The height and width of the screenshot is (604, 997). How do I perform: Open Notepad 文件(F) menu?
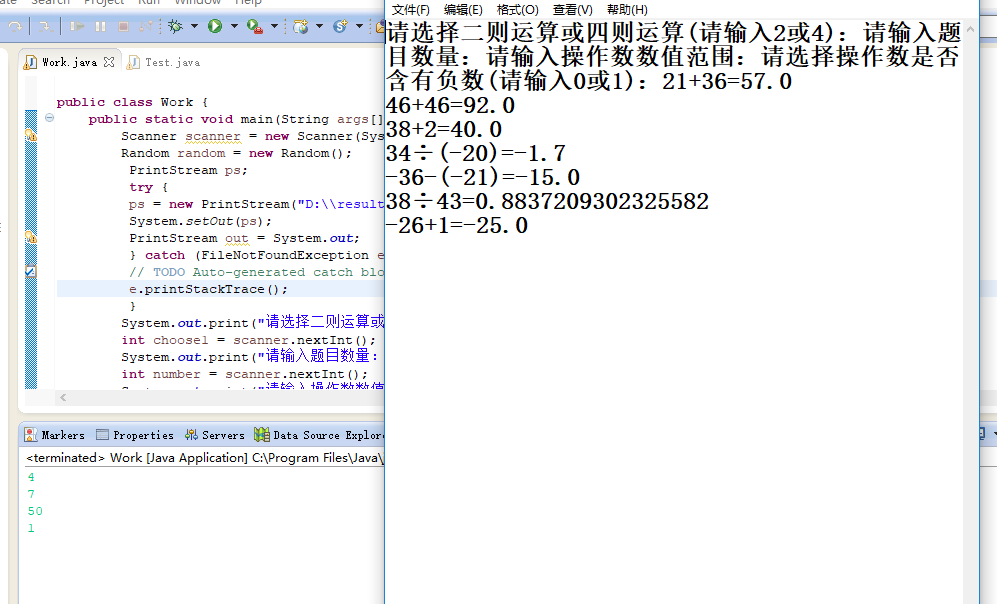tap(411, 10)
